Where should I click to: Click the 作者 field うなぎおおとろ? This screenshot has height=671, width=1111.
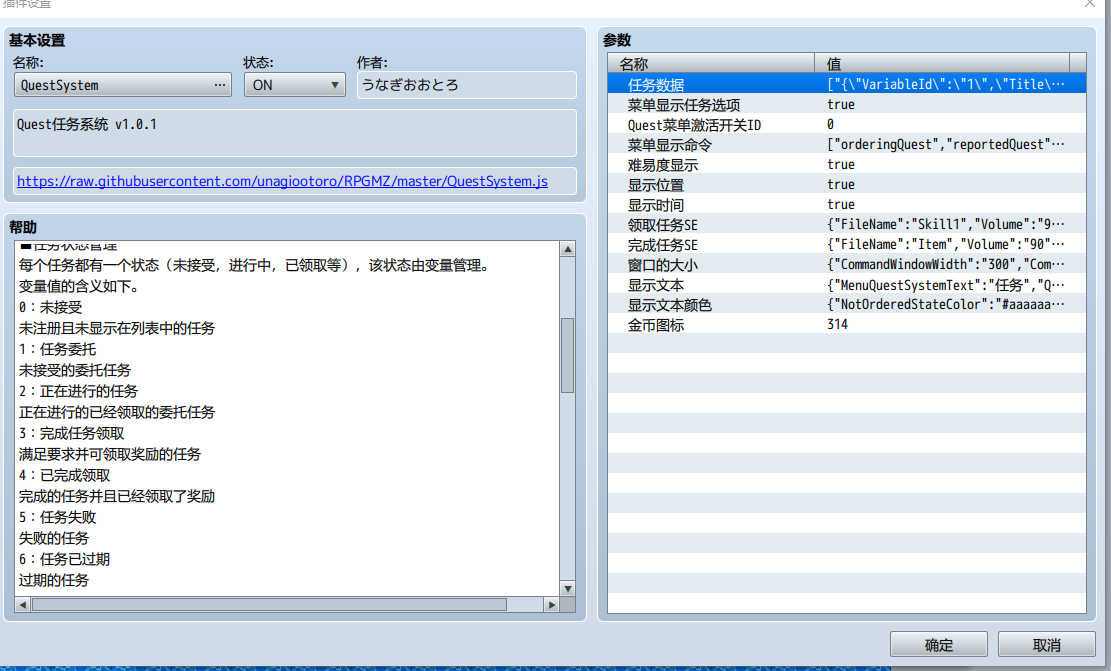[466, 85]
